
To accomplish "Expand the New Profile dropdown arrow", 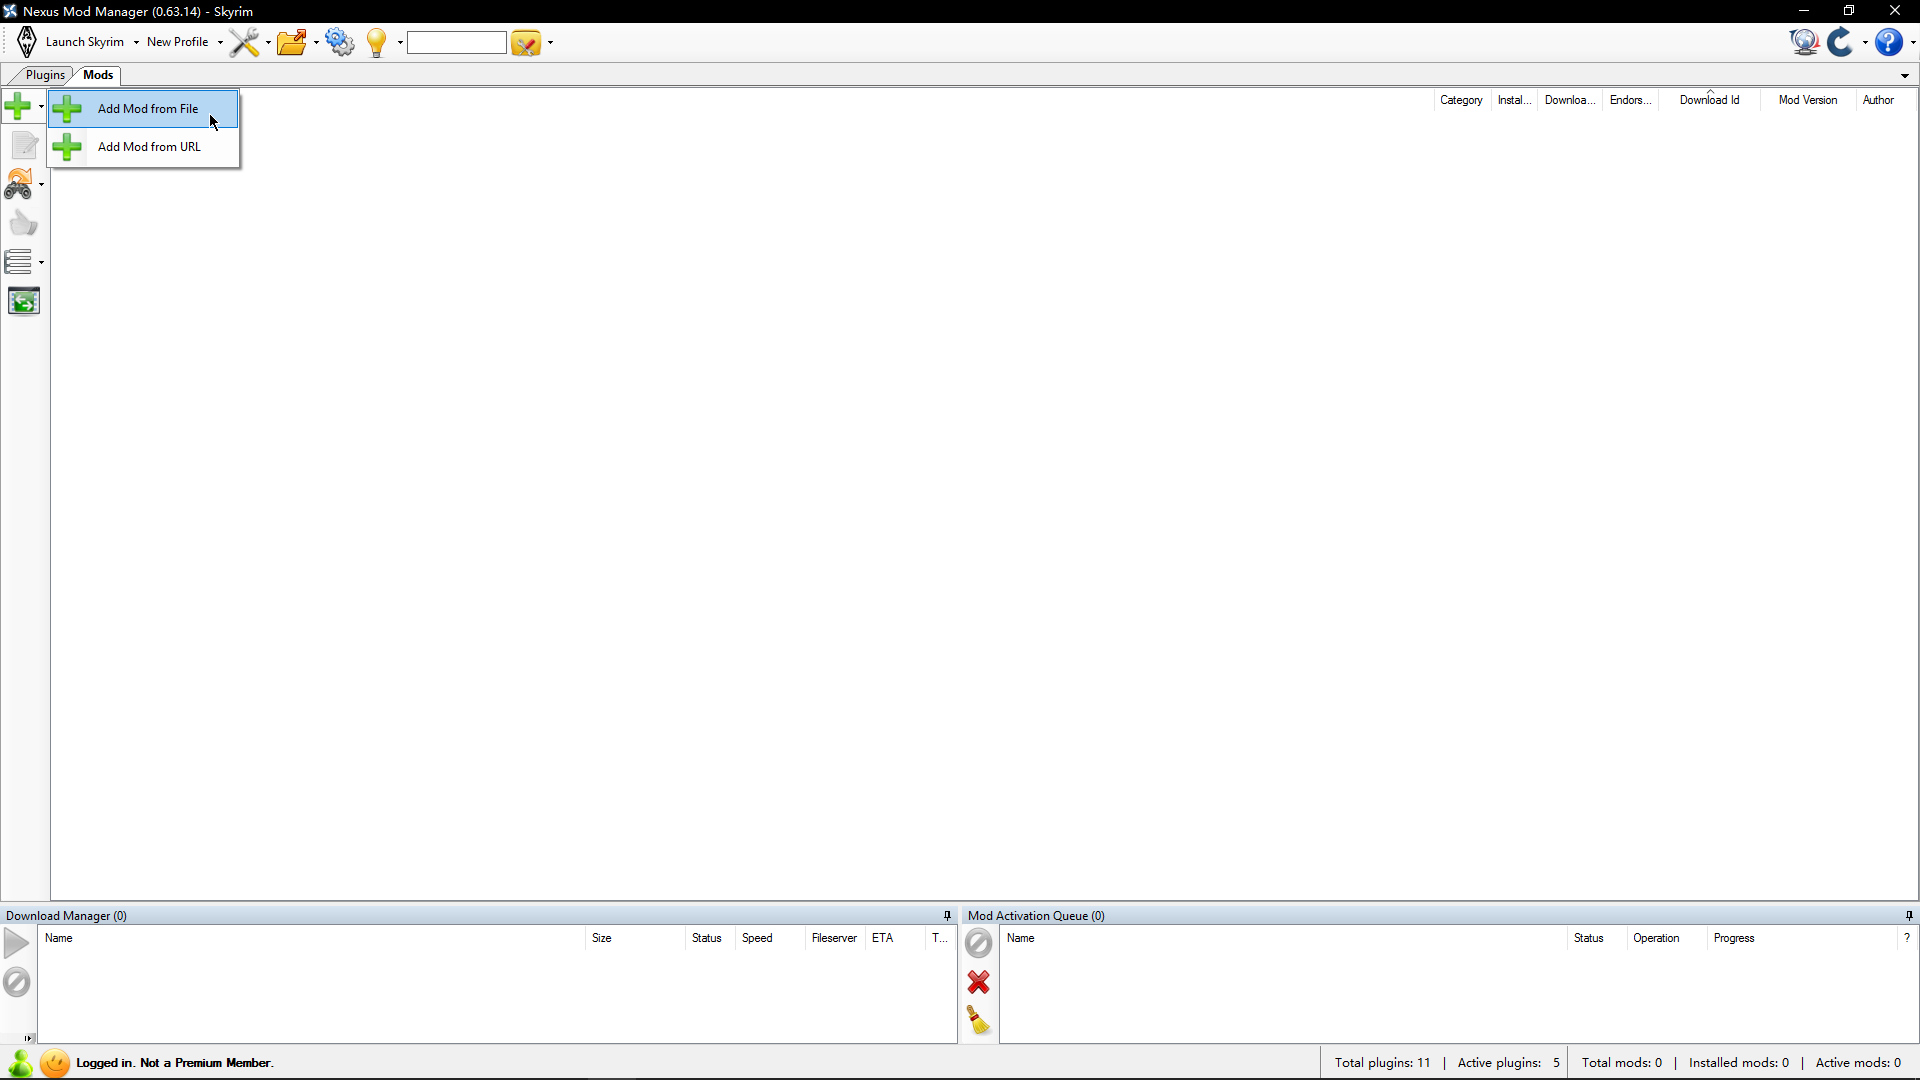I will click(x=220, y=42).
